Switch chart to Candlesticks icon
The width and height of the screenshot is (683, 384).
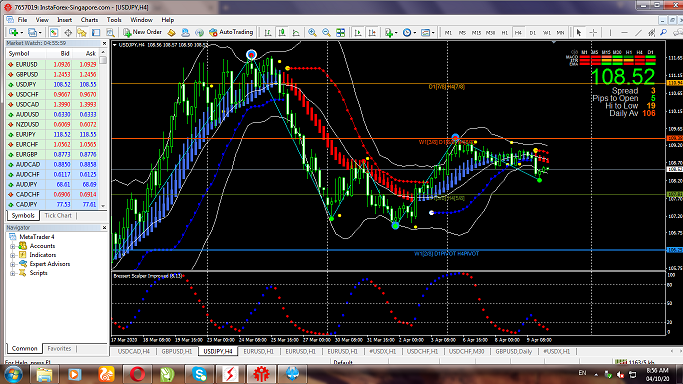pyautogui.click(x=282, y=32)
